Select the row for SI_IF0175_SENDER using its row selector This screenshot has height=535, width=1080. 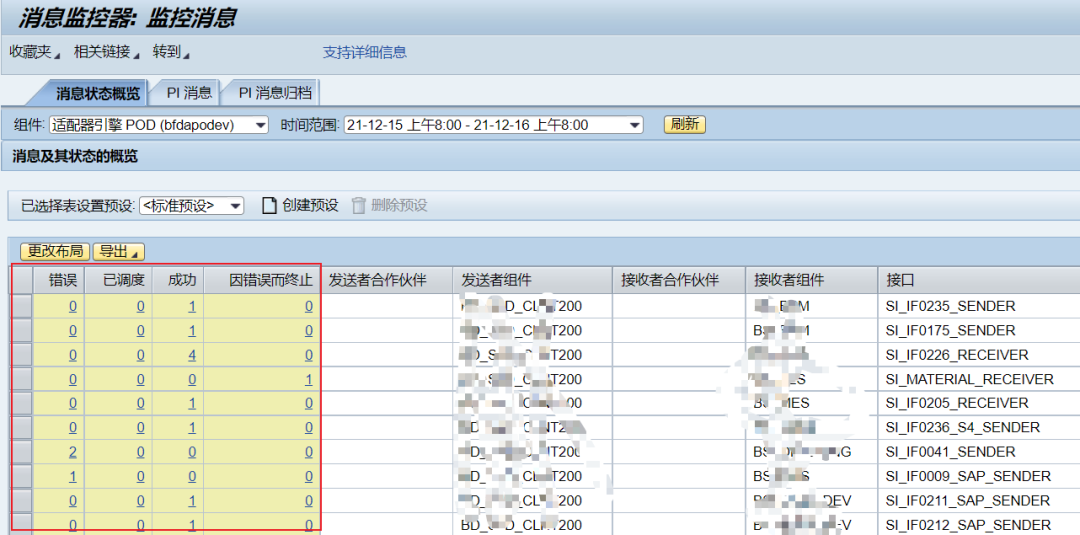[x=22, y=331]
